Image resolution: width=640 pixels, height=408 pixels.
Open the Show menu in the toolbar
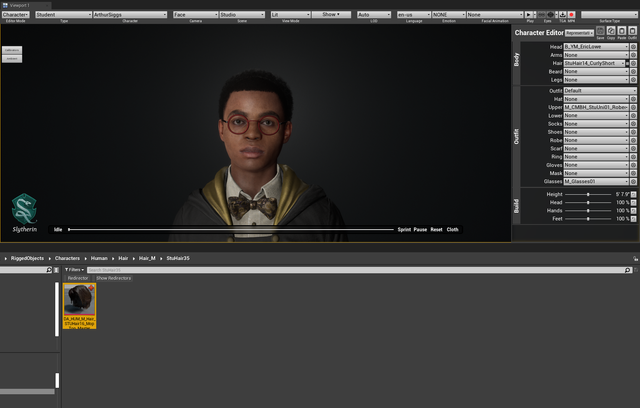(x=331, y=15)
